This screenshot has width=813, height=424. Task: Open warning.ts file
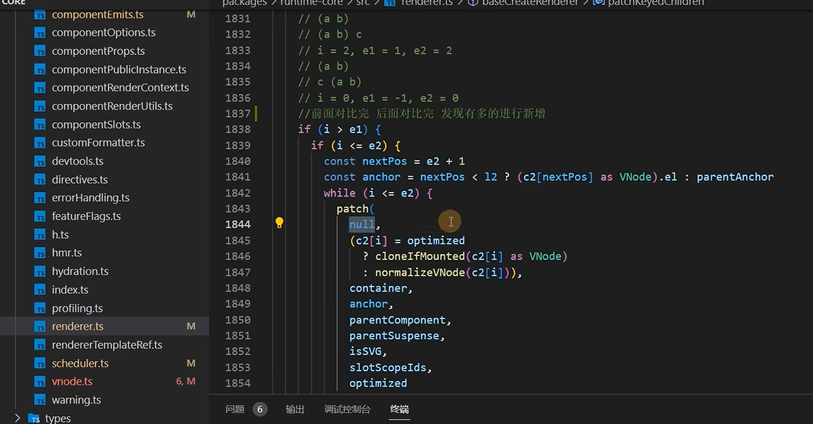pyautogui.click(x=76, y=400)
